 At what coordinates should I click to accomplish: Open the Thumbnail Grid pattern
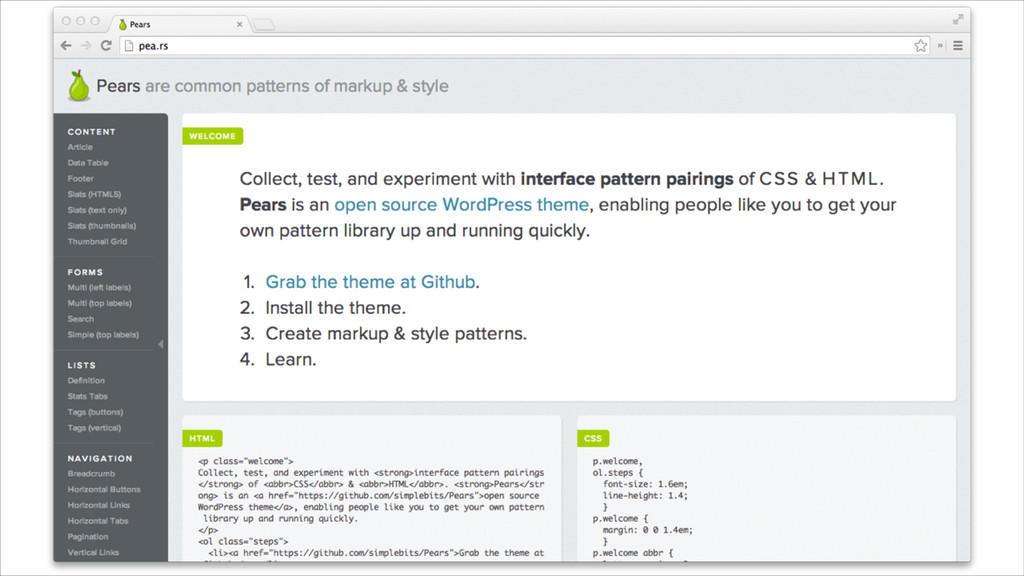coord(97,242)
